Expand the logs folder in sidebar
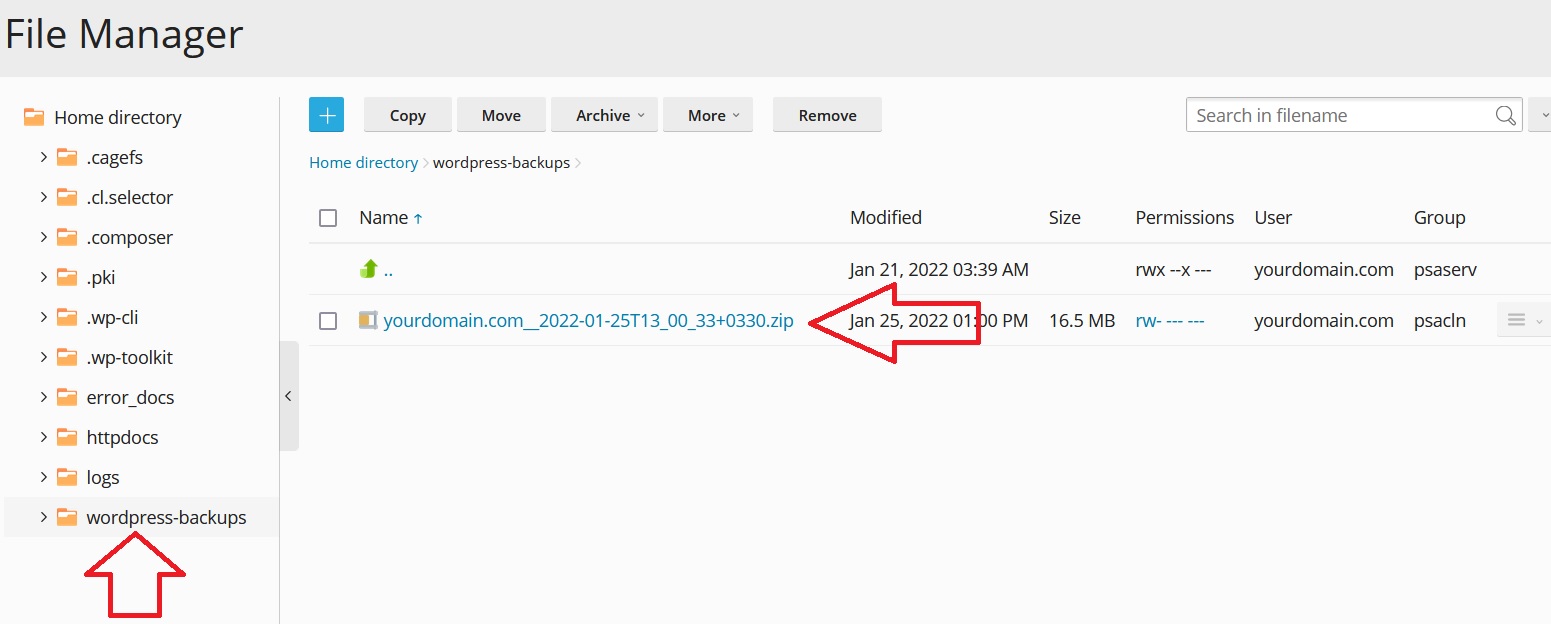 [43, 477]
